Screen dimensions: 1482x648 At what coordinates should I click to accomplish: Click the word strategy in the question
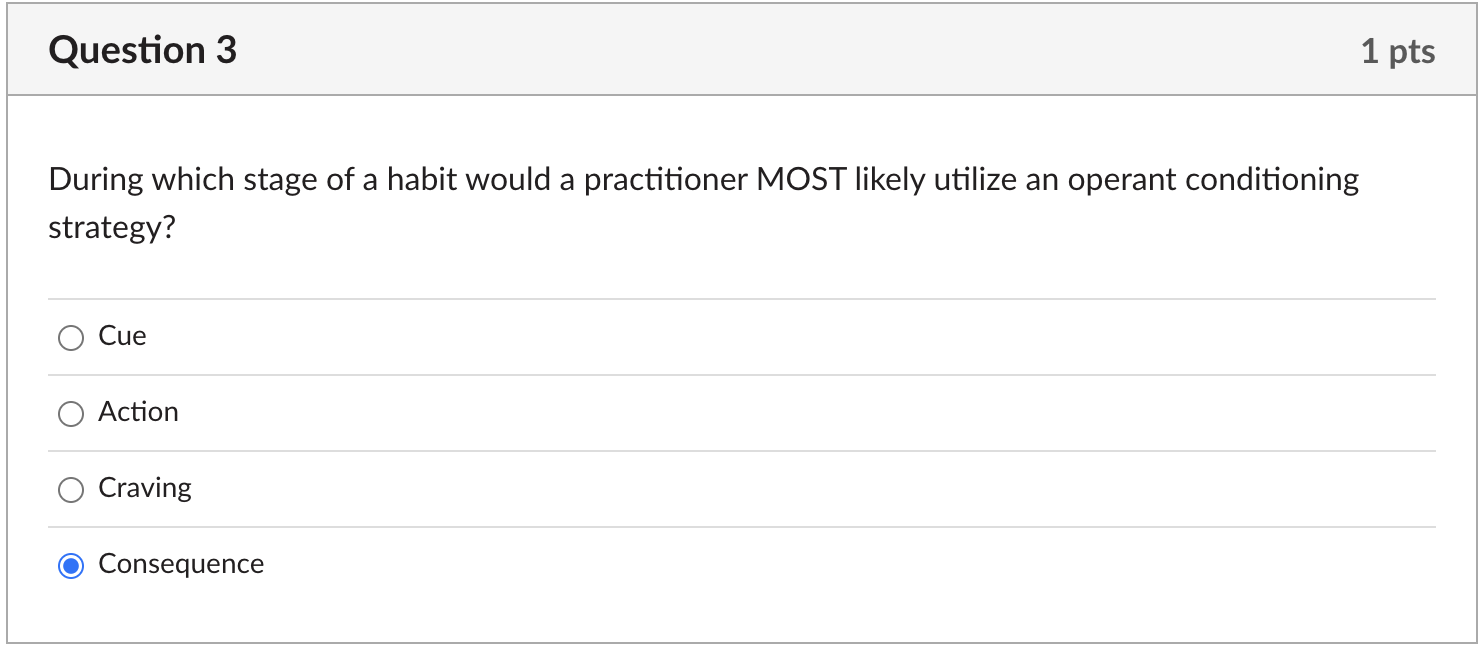111,227
